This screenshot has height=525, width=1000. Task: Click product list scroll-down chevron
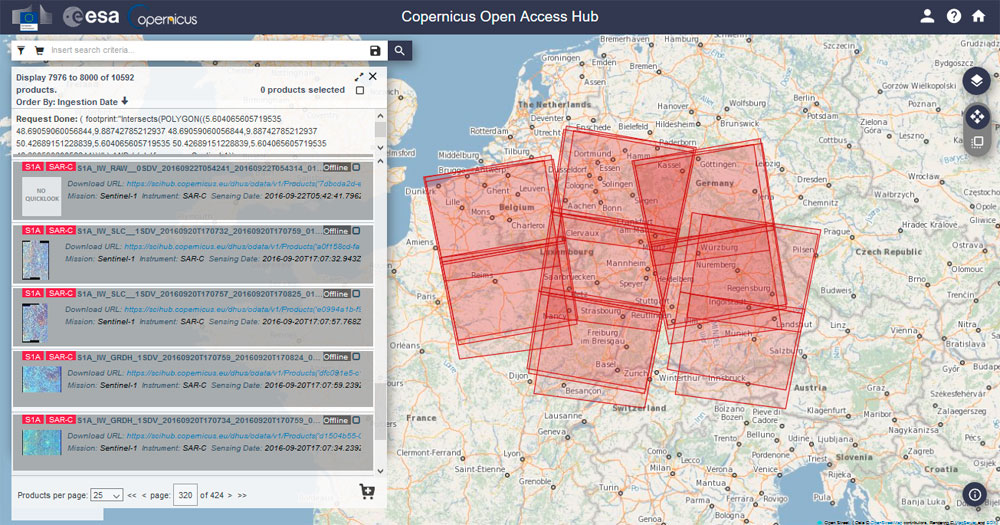pos(381,471)
